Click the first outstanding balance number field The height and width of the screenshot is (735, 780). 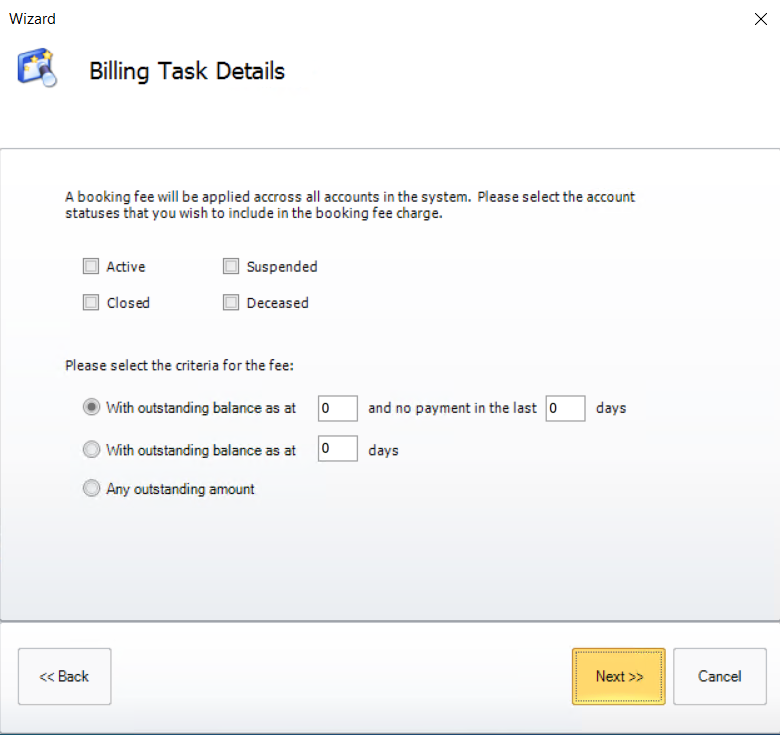click(x=338, y=408)
